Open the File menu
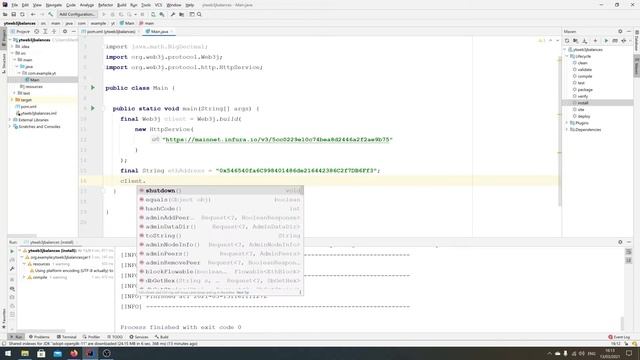 [15, 5]
